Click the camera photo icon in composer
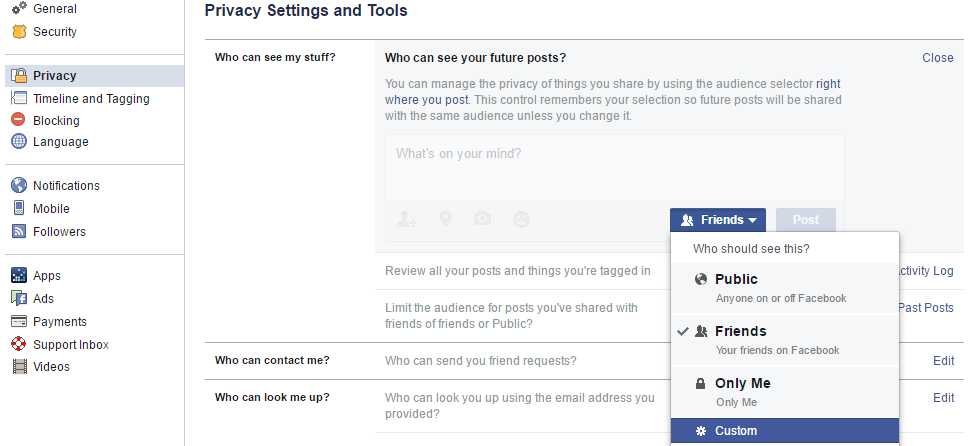969x446 pixels. click(483, 219)
